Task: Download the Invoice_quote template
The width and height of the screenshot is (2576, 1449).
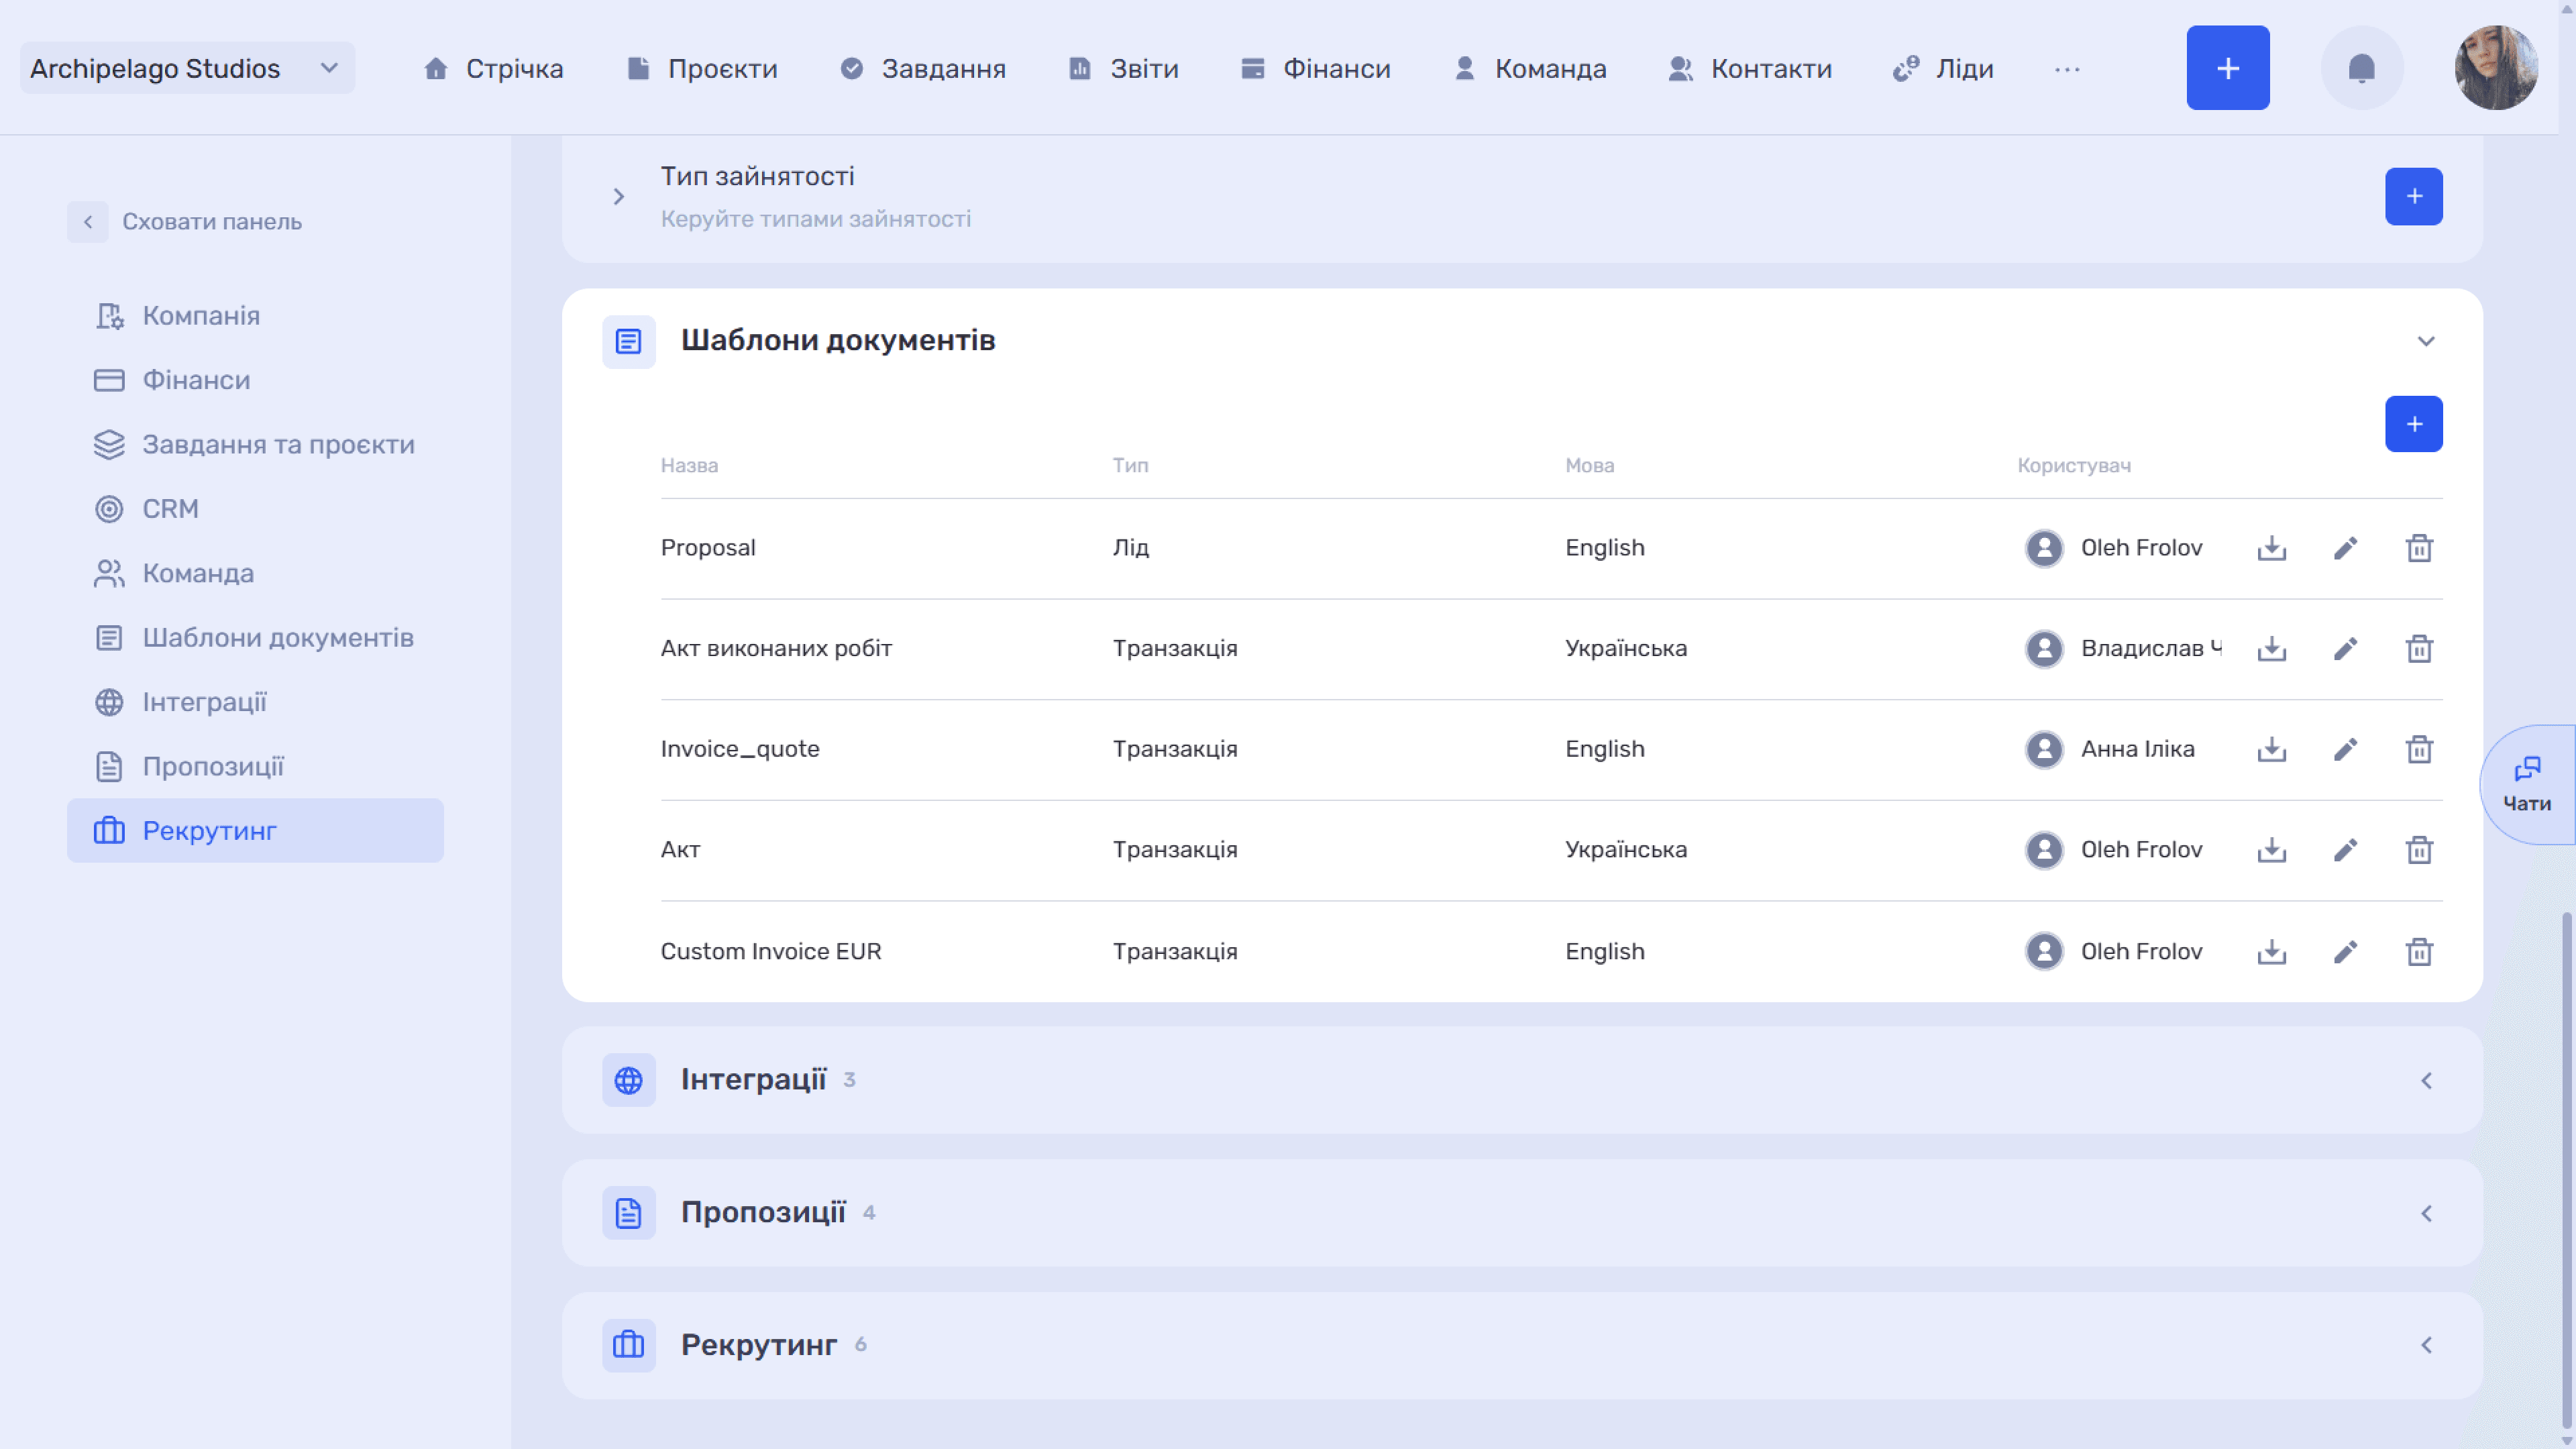Action: tap(2271, 749)
